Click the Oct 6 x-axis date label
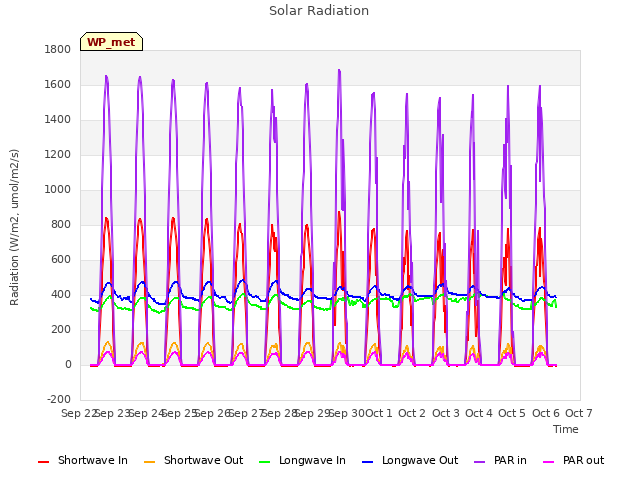 coord(546,413)
